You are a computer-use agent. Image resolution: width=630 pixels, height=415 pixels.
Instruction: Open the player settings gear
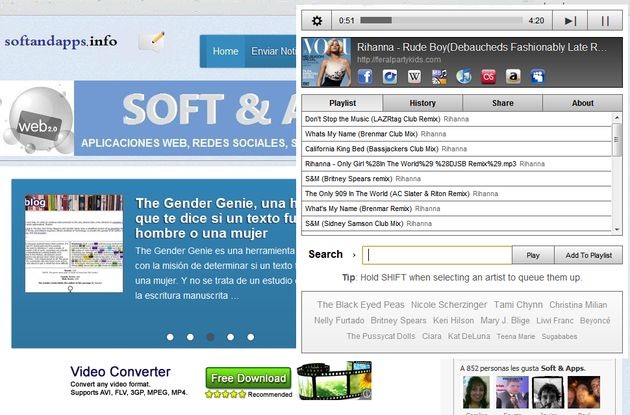[x=317, y=20]
